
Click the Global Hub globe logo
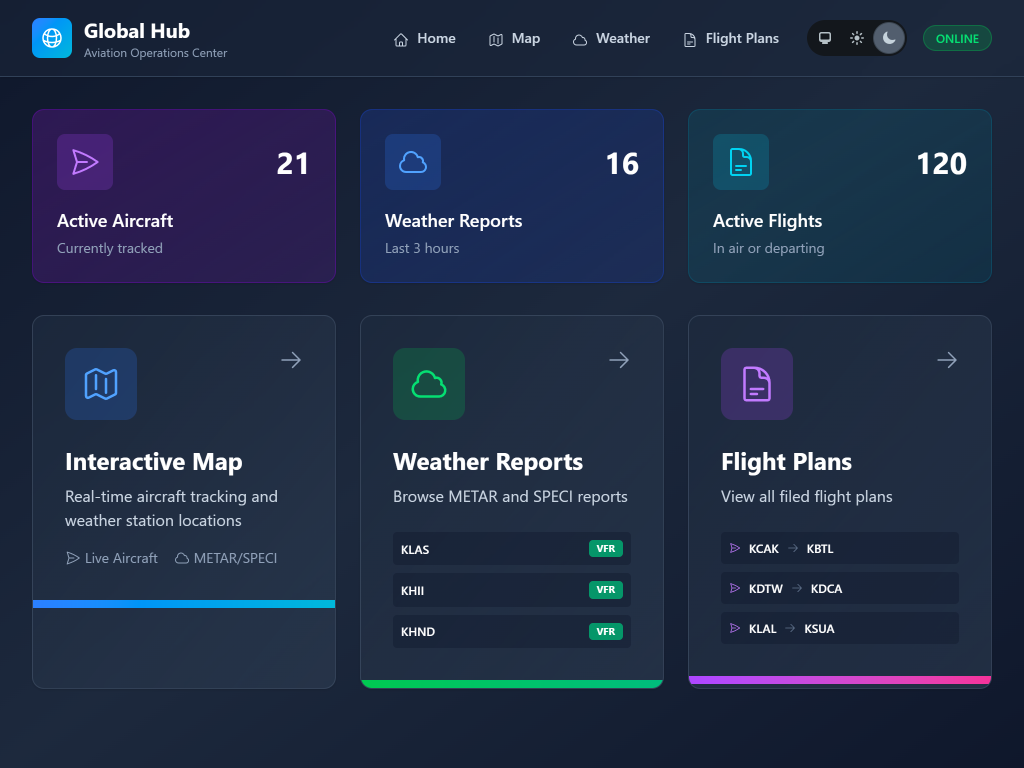pos(52,38)
